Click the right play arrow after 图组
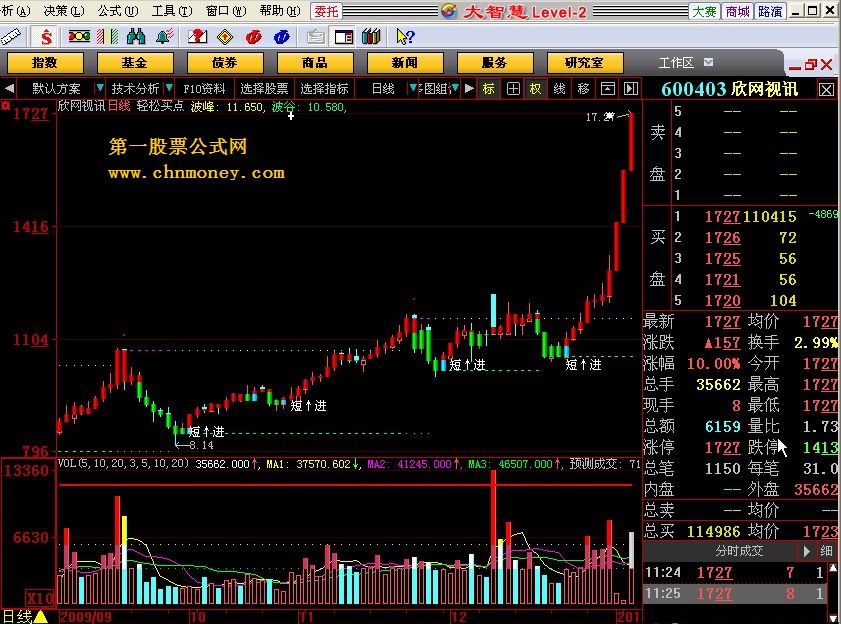 tap(469, 89)
